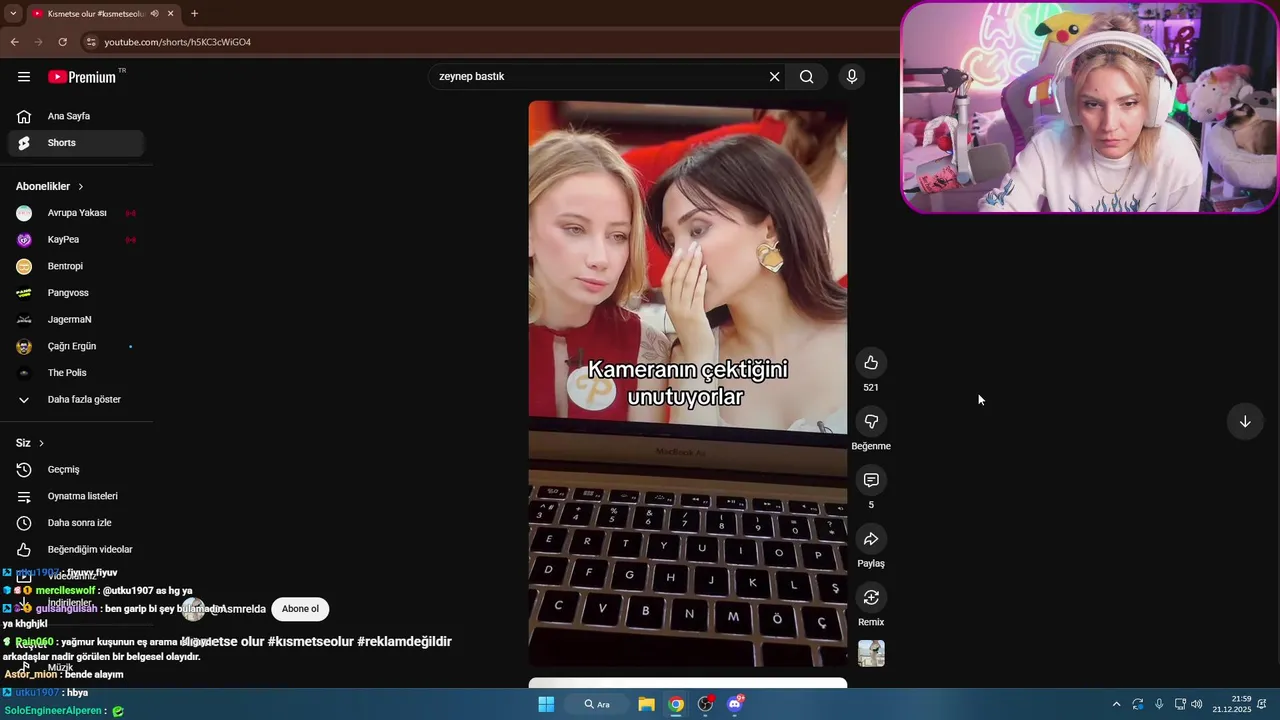This screenshot has height=720, width=1280.
Task: Share the short via Paylaş icon
Action: [x=871, y=540]
